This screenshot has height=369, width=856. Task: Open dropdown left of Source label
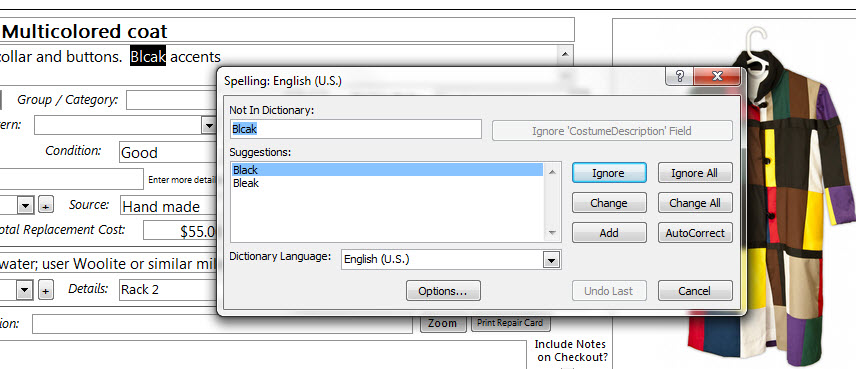(26, 206)
